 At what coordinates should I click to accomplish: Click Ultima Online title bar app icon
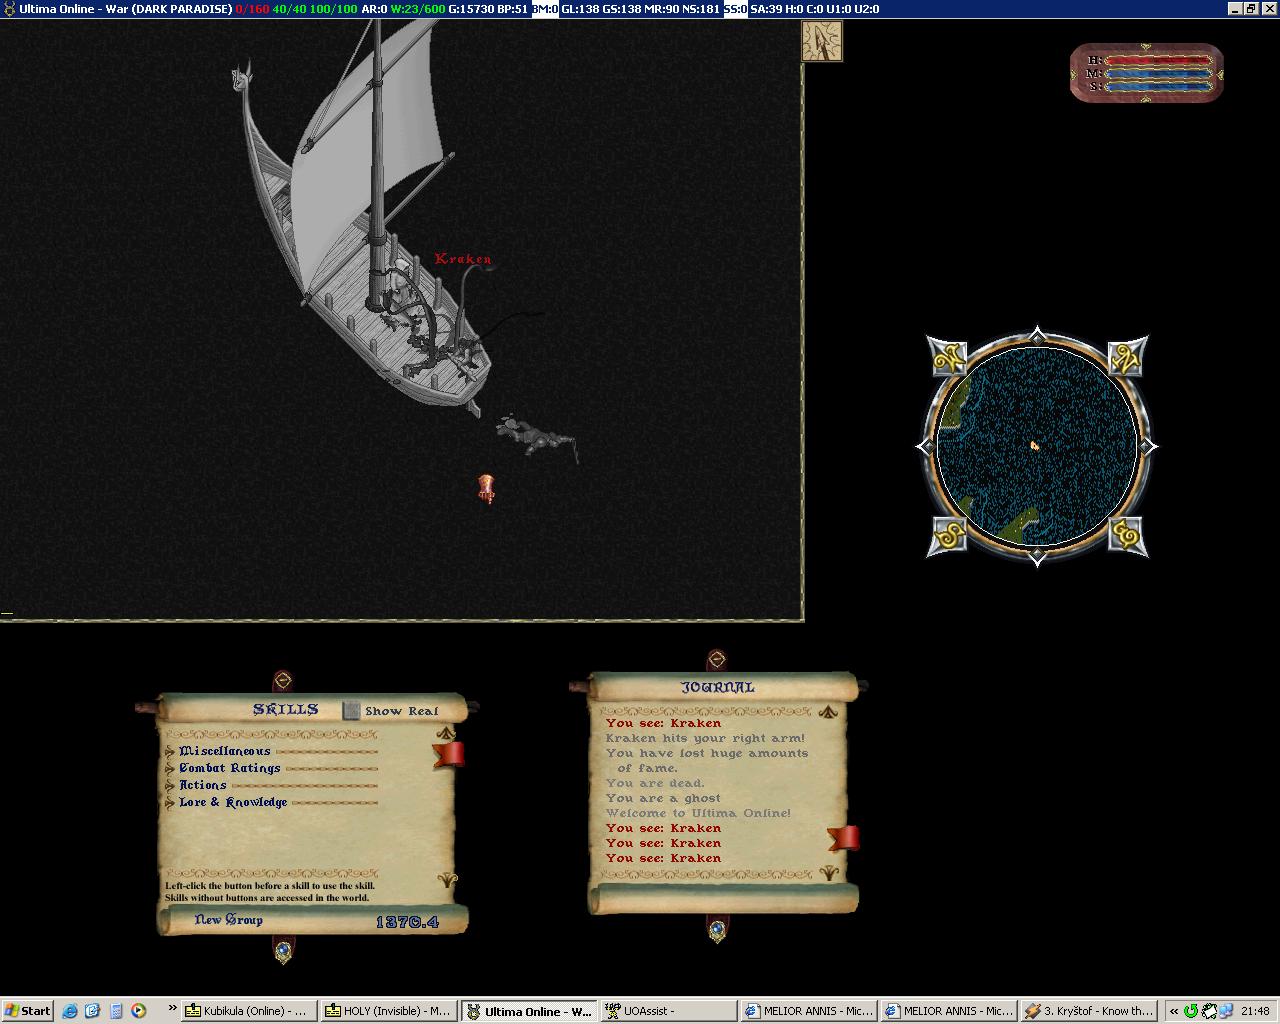pos(9,9)
